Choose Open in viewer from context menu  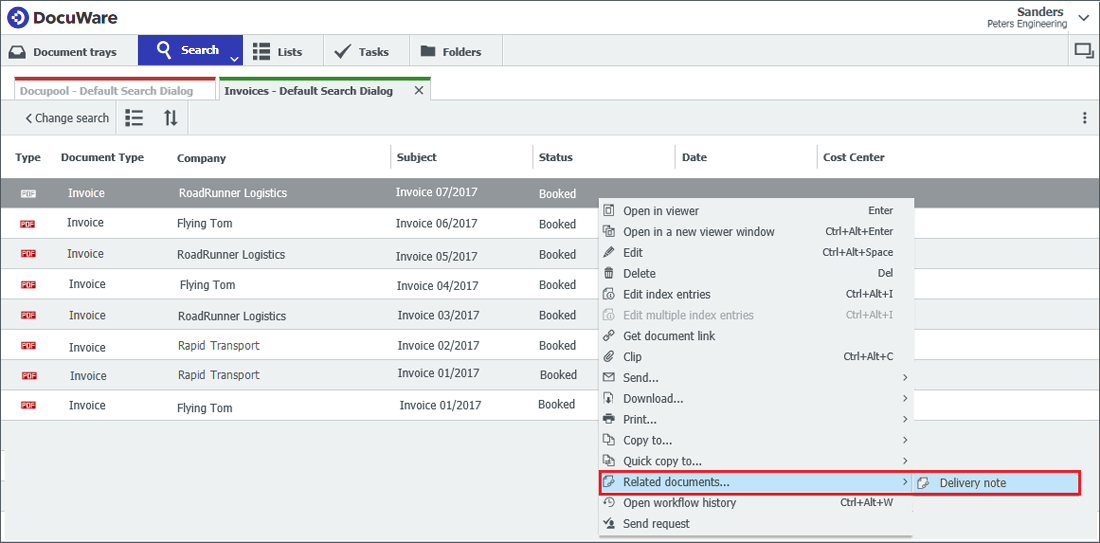[x=661, y=211]
